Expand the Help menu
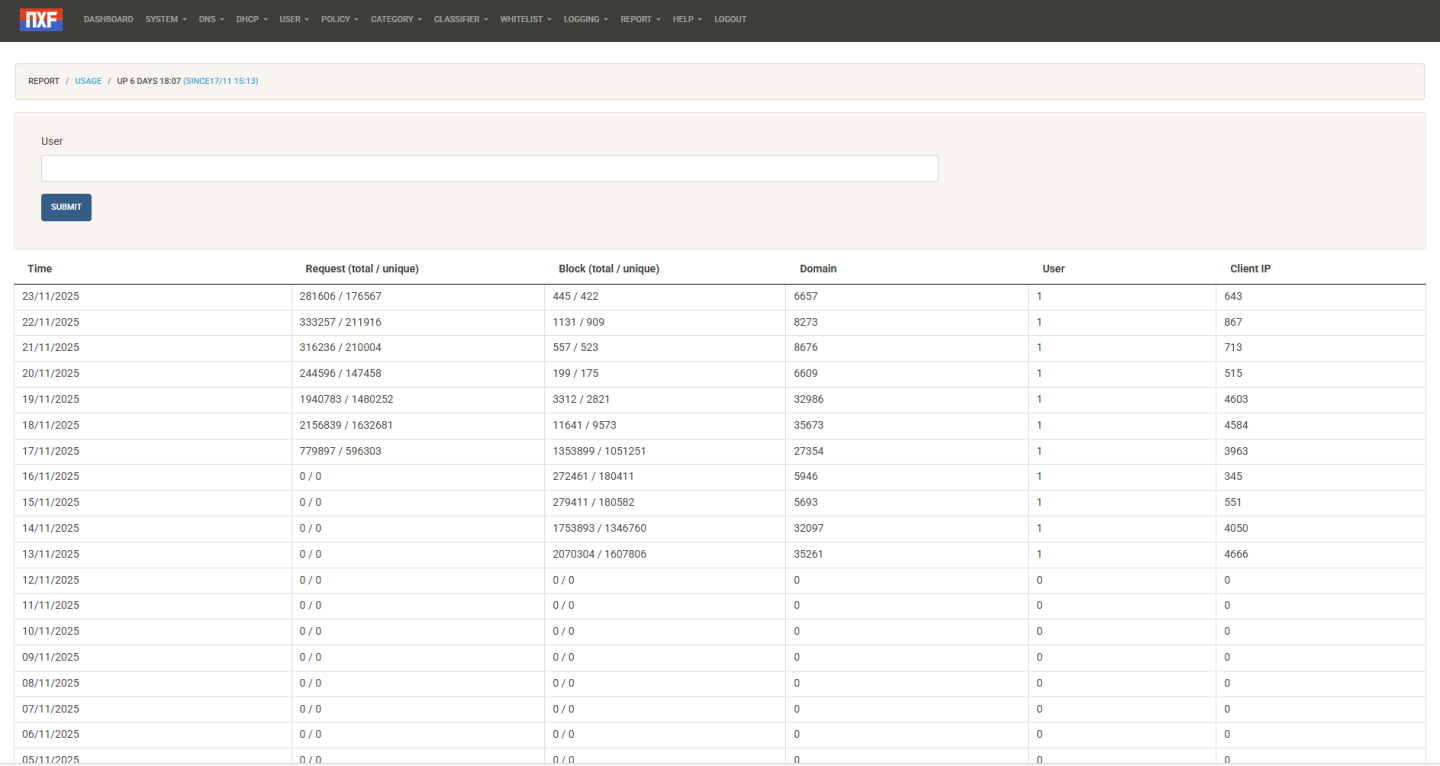 [687, 19]
